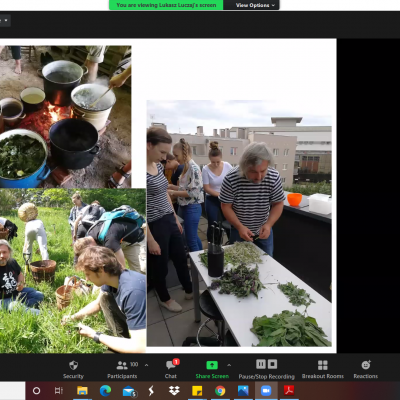
Task: Open Breakout Rooms
Action: coord(323,369)
